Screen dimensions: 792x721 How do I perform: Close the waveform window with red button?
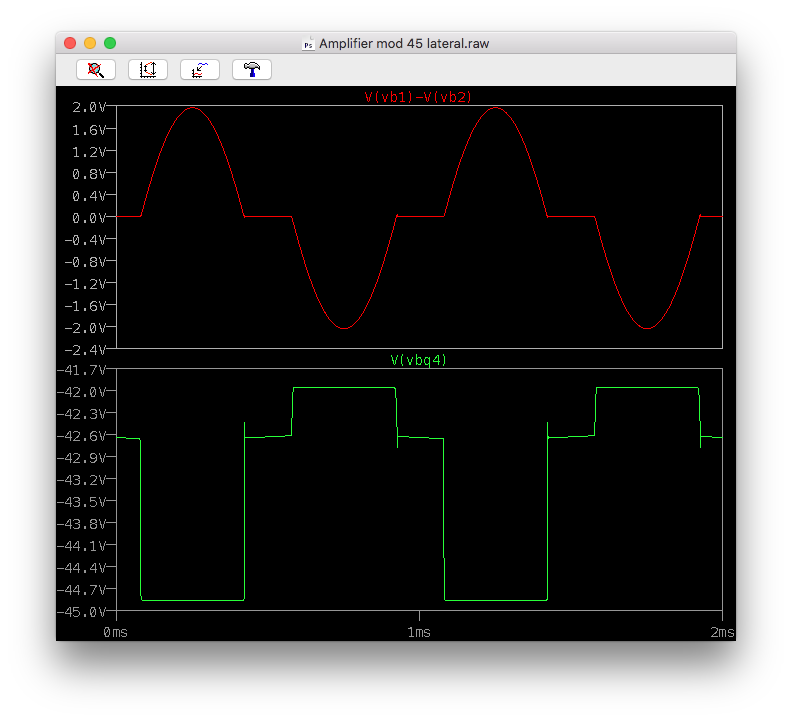click(x=70, y=43)
